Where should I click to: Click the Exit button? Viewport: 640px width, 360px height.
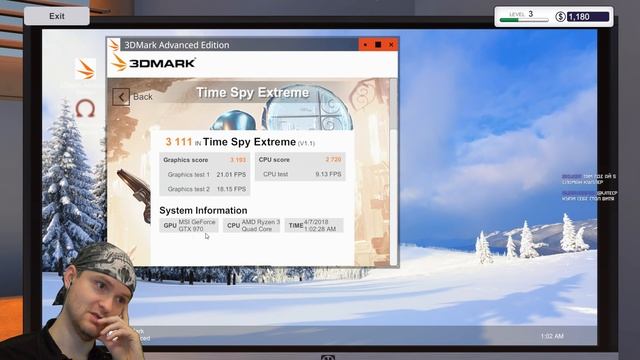coord(57,16)
